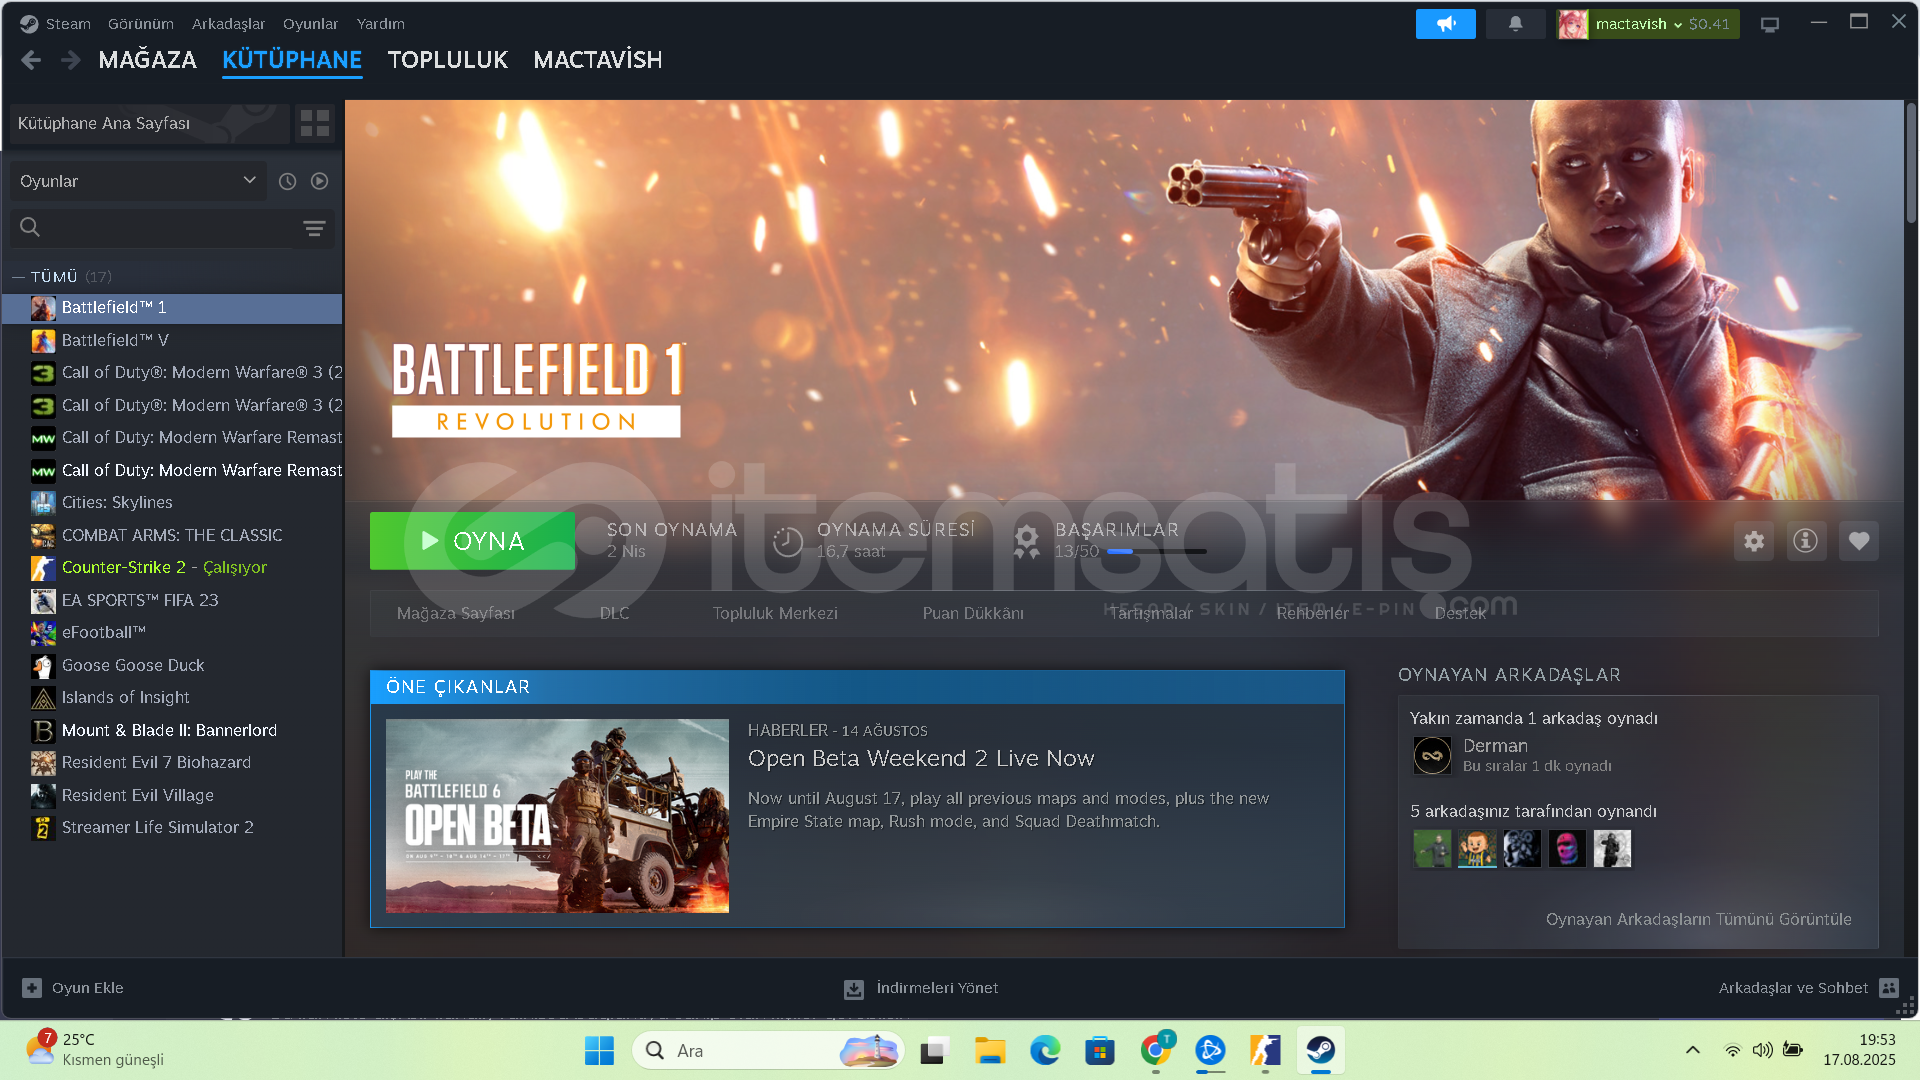The height and width of the screenshot is (1080, 1920).
Task: Click the main vertical scrollbar
Action: click(1911, 163)
